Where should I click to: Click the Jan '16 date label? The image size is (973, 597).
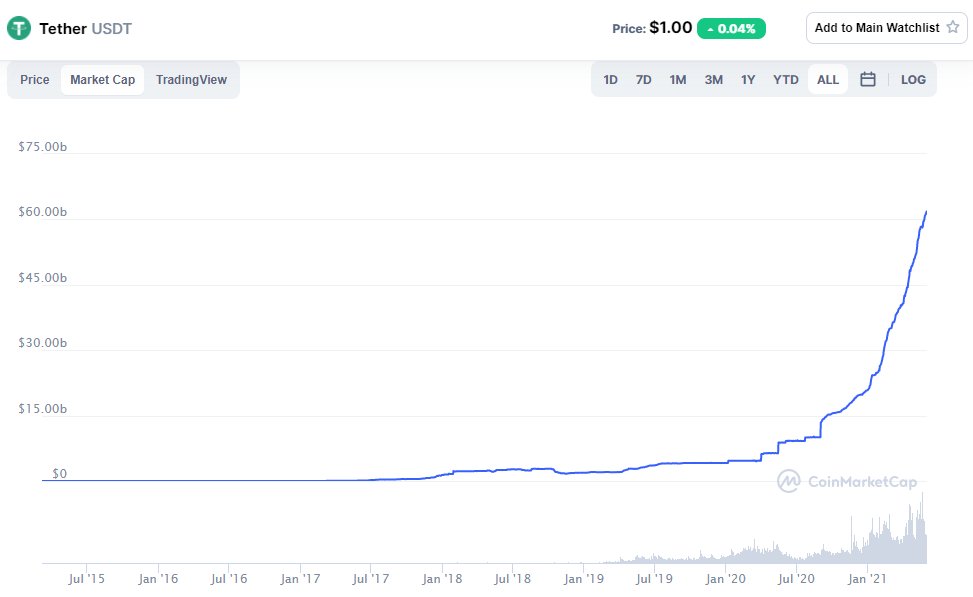pos(158,579)
